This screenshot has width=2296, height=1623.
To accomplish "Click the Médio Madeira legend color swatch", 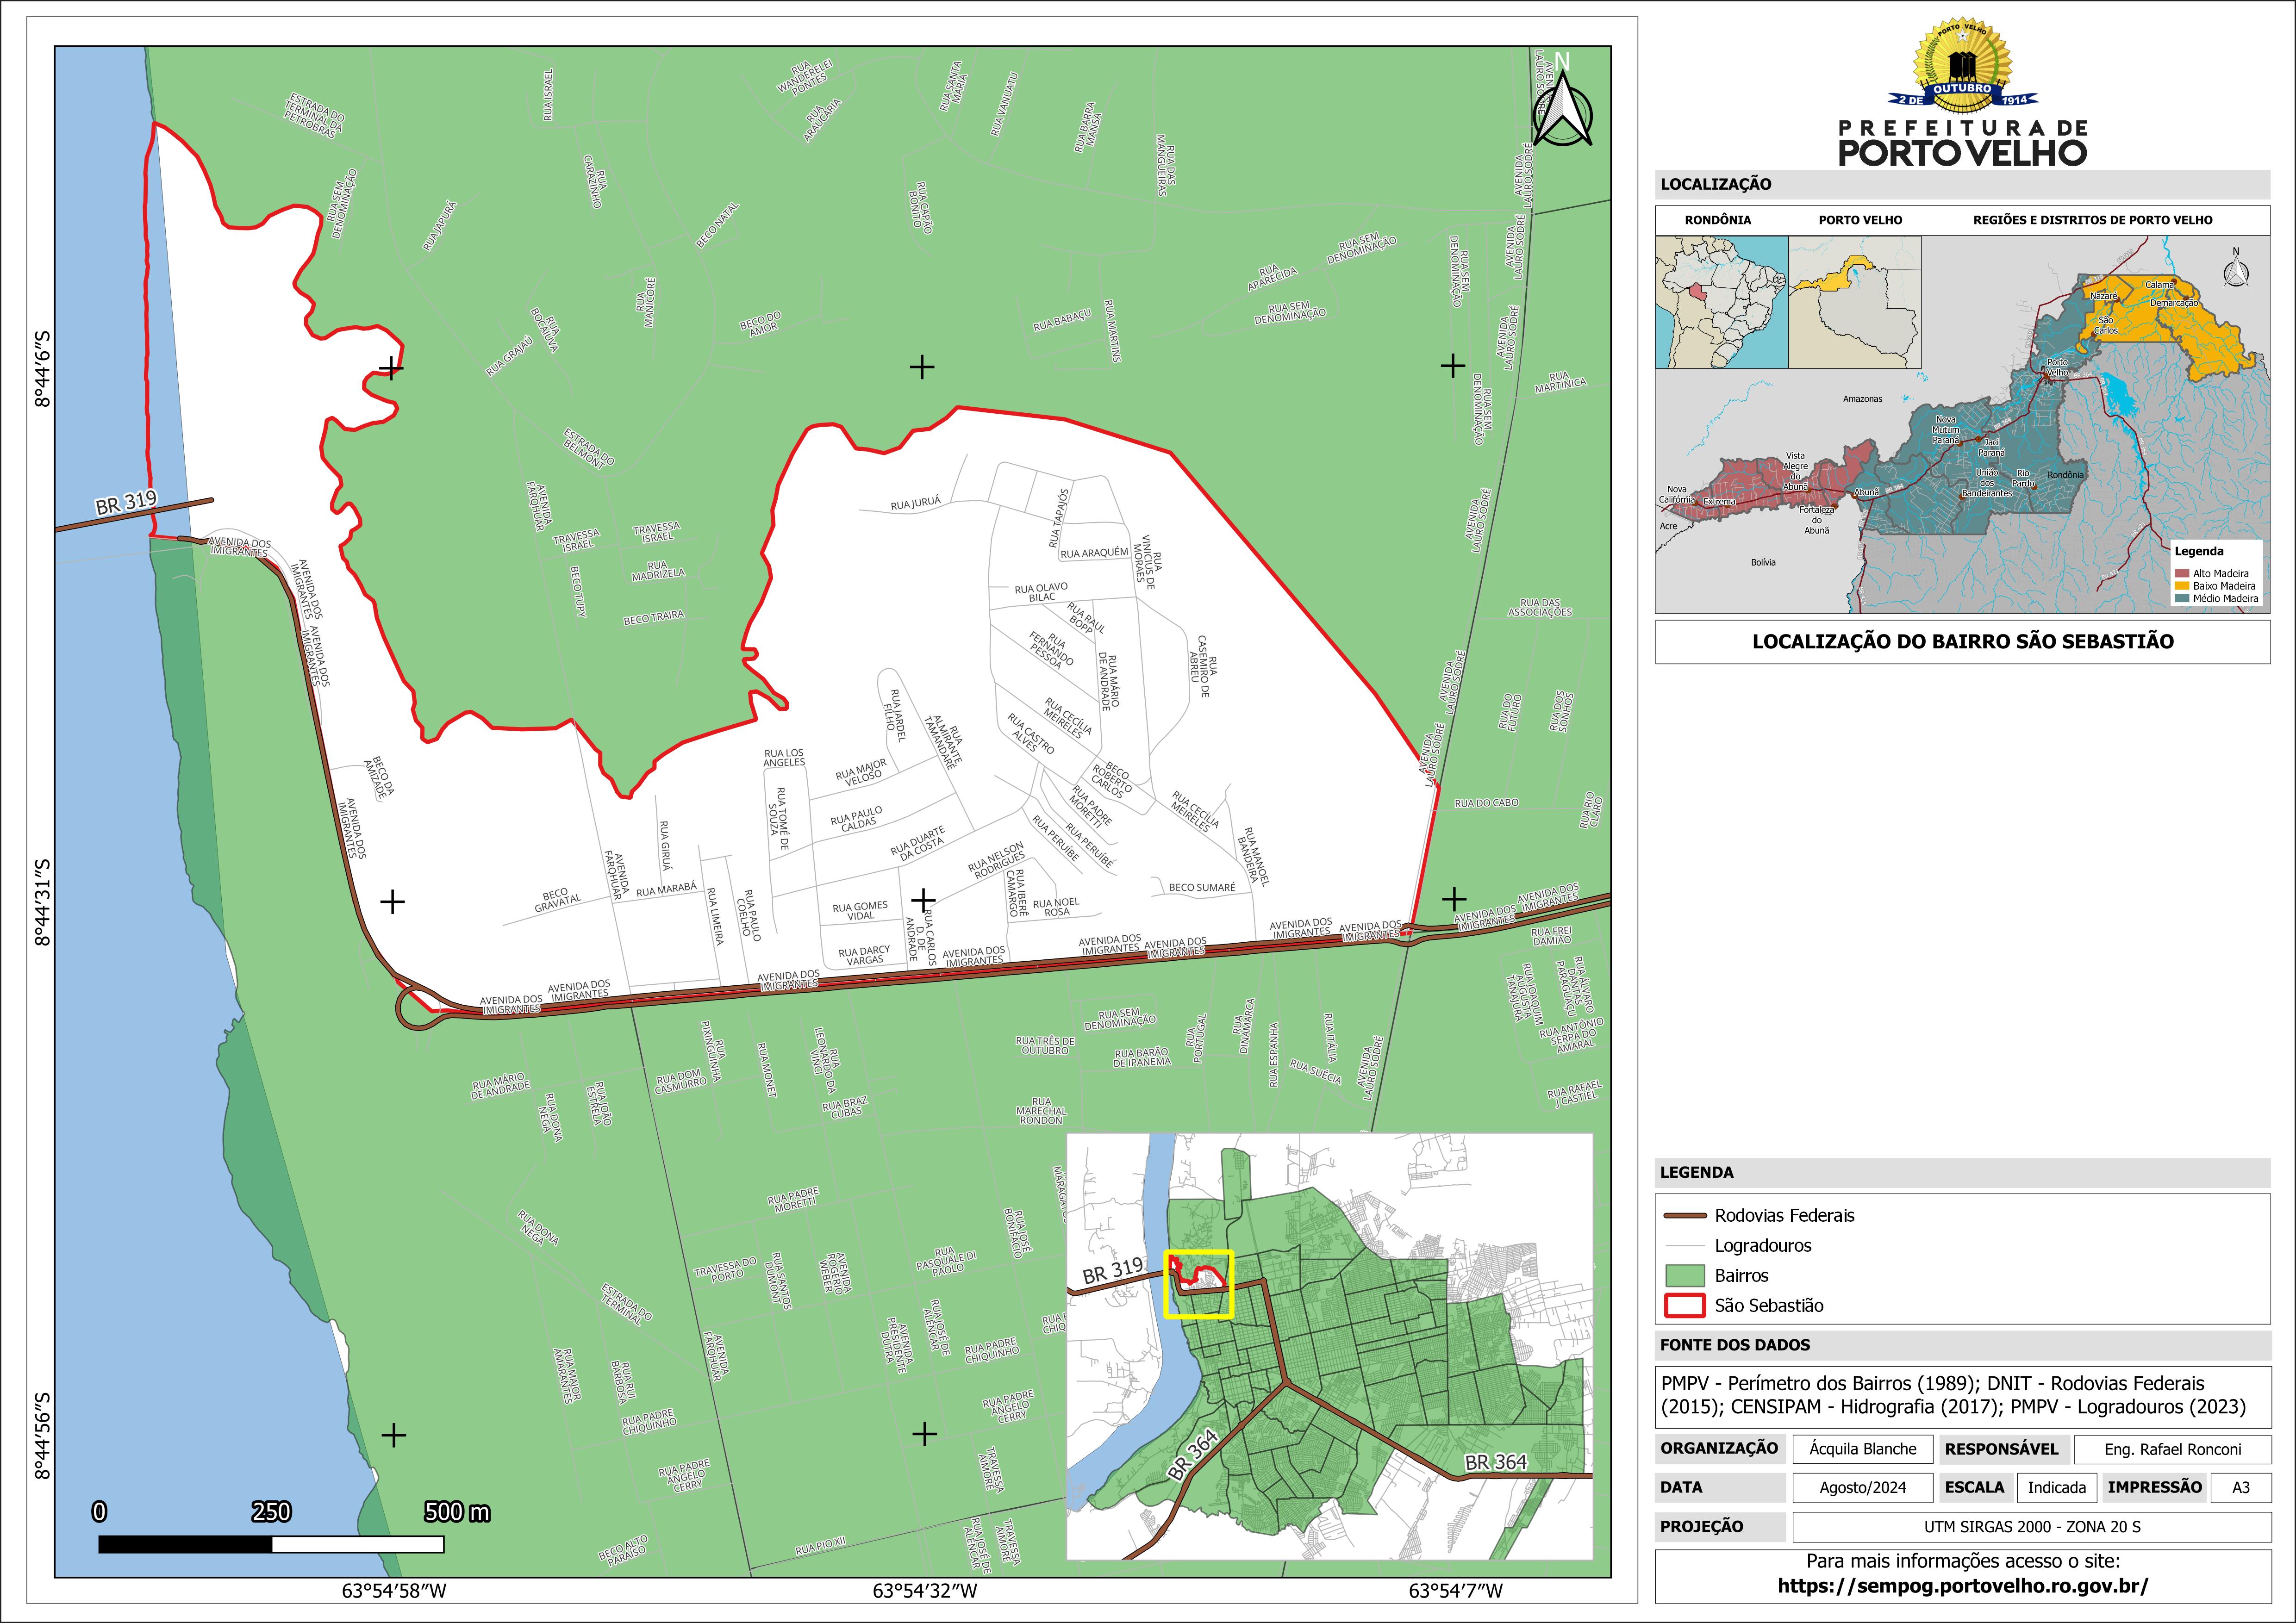I will [2182, 599].
